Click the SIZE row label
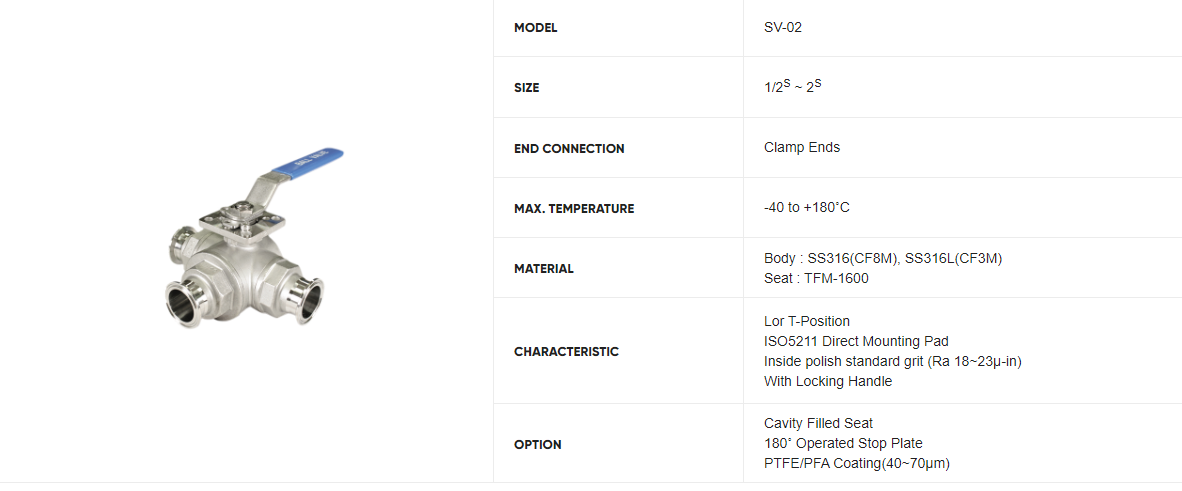Image resolution: width=1182 pixels, height=491 pixels. click(x=526, y=88)
